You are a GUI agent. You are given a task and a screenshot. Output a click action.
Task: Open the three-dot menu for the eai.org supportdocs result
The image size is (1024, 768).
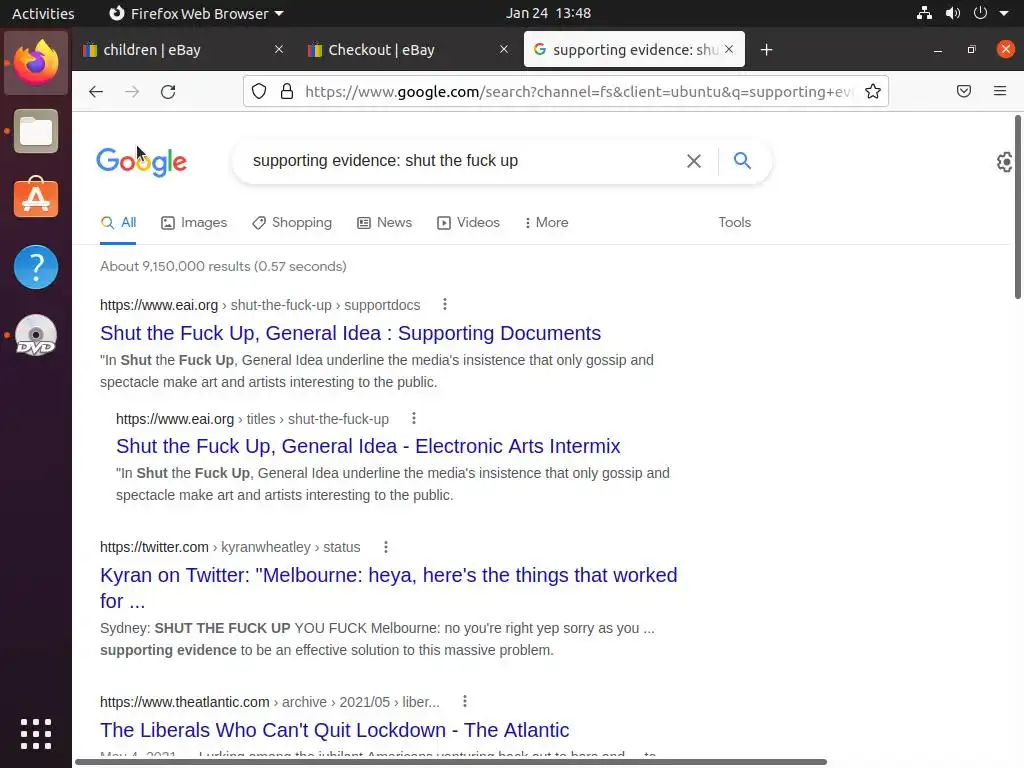pyautogui.click(x=445, y=304)
